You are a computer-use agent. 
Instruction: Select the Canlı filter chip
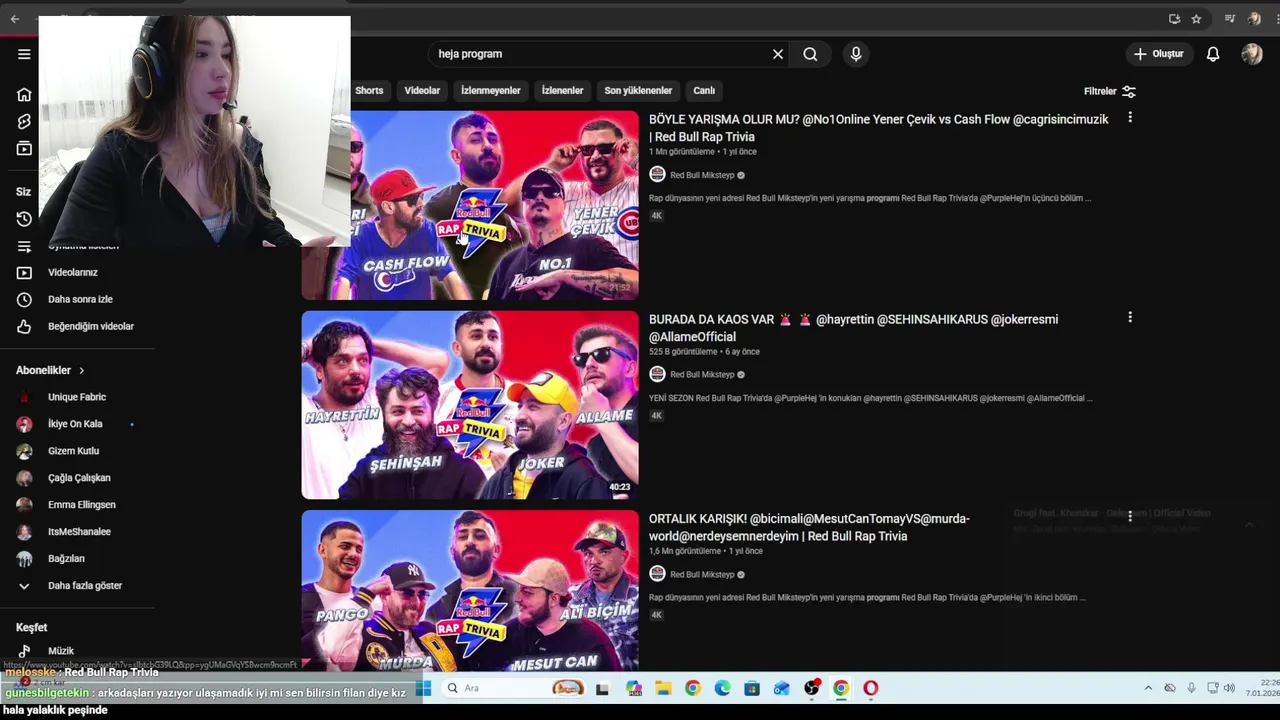[704, 90]
